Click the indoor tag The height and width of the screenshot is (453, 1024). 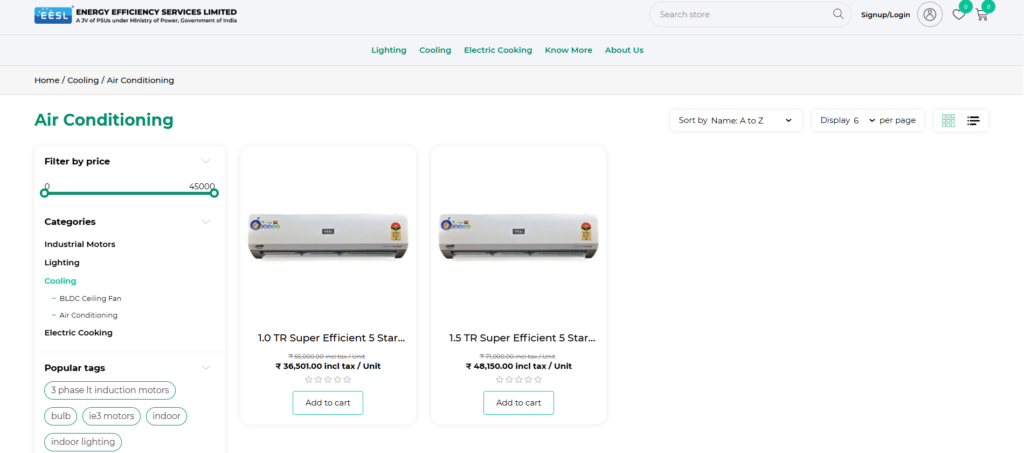(167, 416)
